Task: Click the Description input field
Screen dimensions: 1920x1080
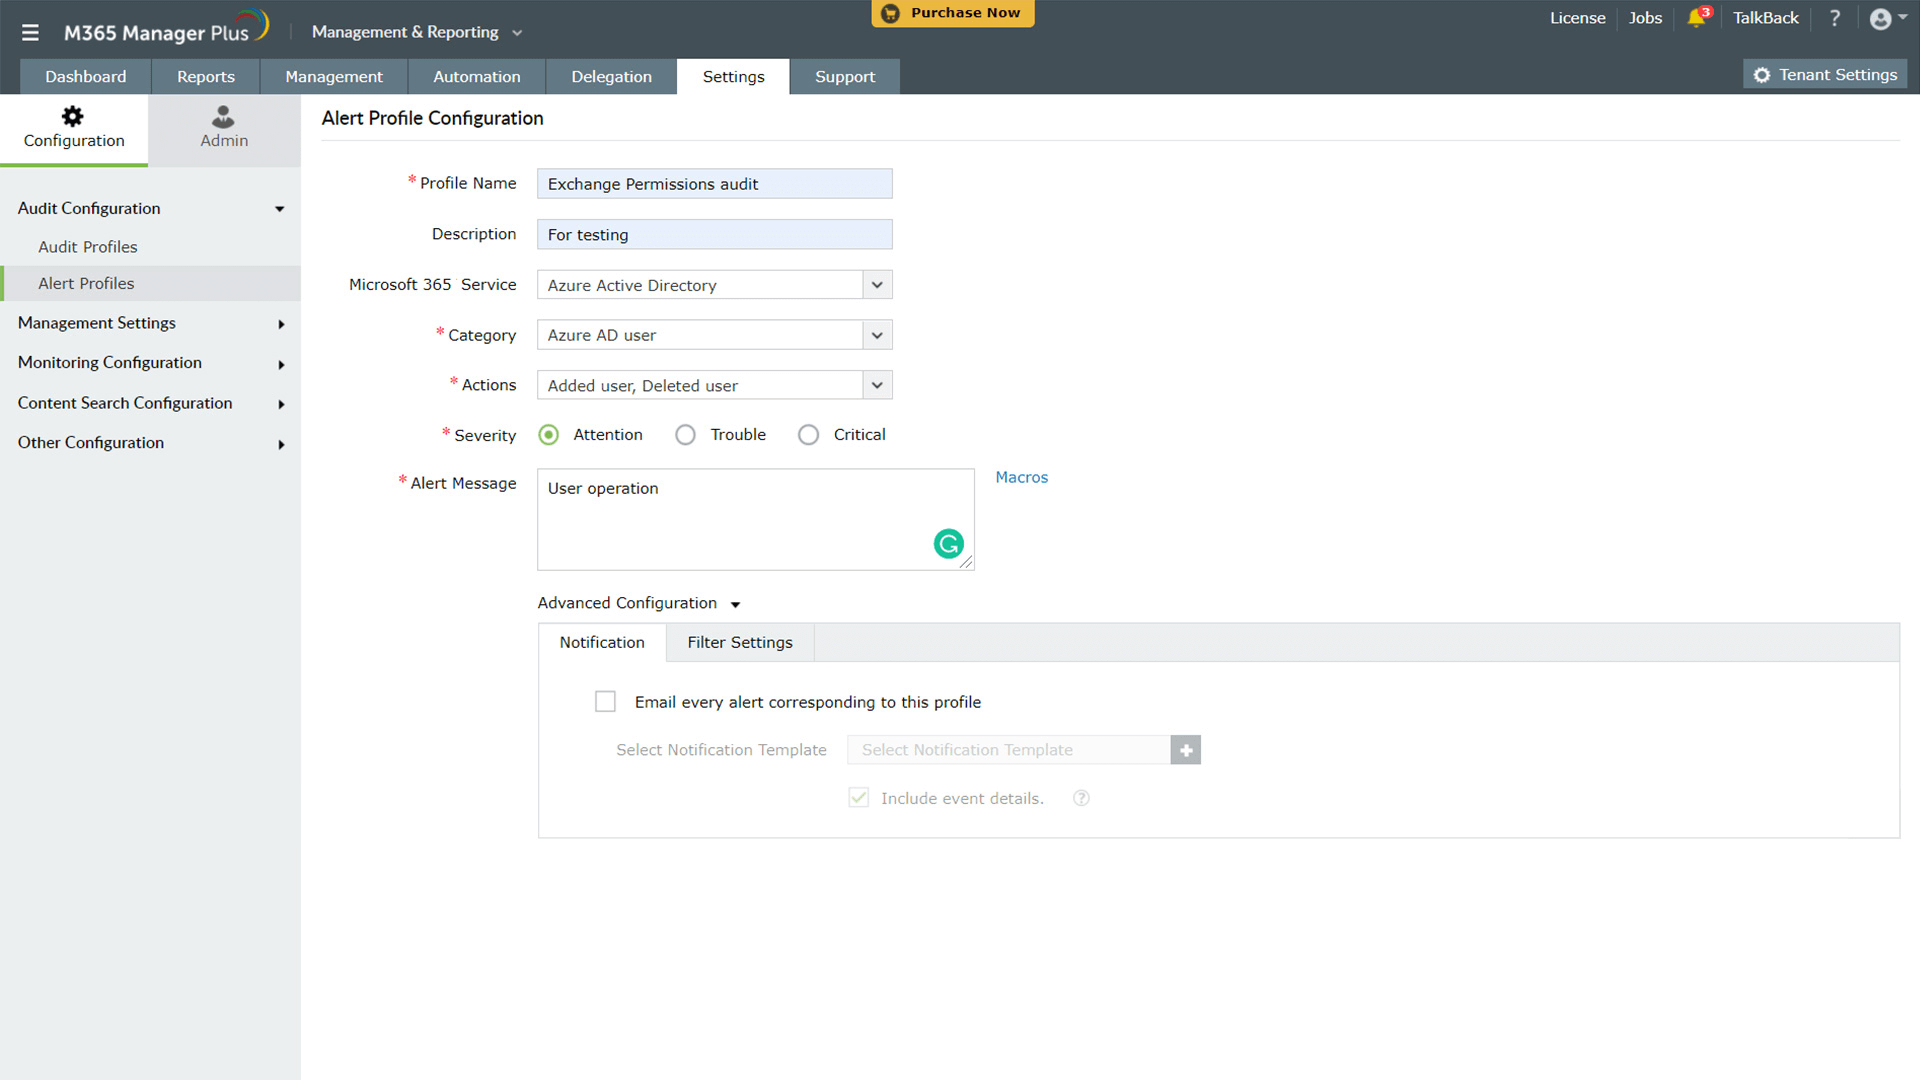Action: [x=714, y=235]
